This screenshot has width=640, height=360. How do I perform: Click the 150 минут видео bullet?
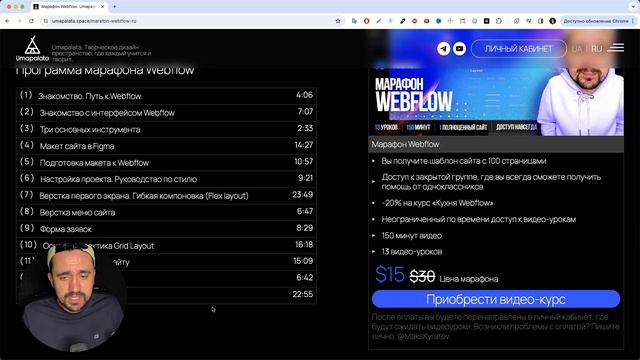pyautogui.click(x=411, y=236)
